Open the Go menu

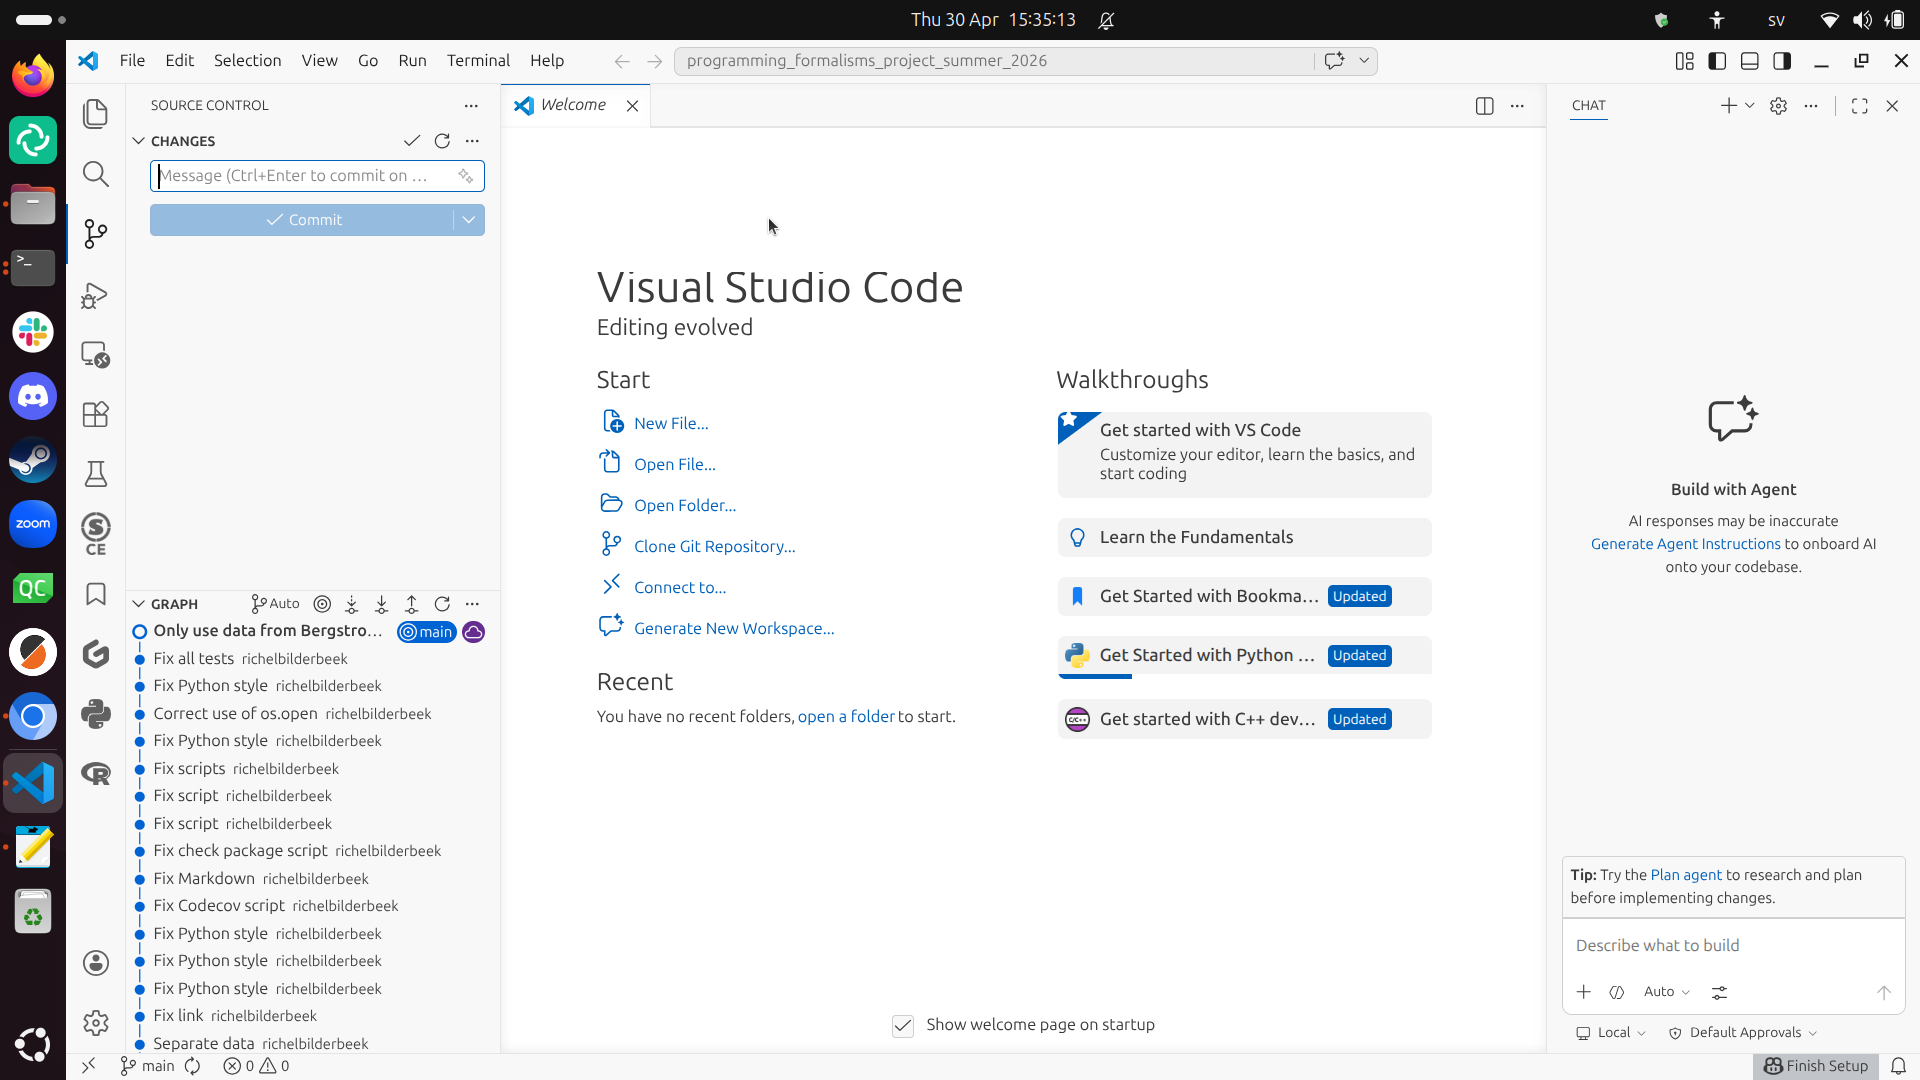368,61
